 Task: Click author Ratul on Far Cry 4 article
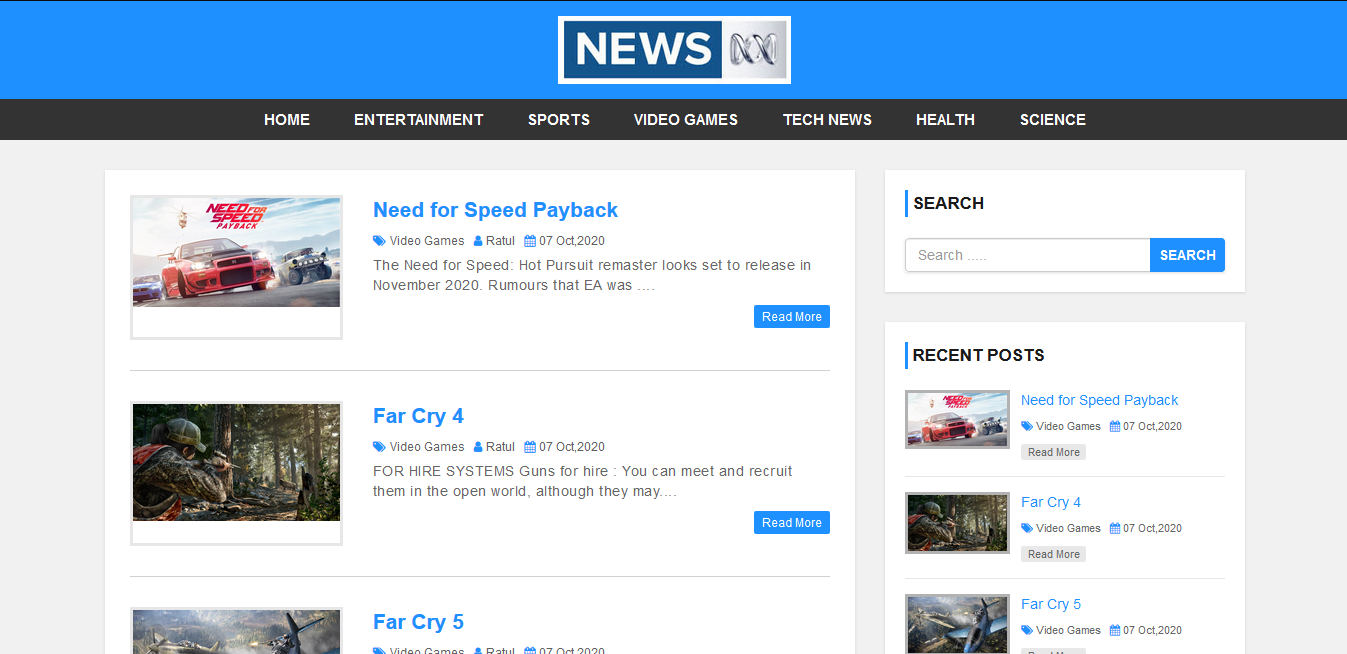pos(500,447)
